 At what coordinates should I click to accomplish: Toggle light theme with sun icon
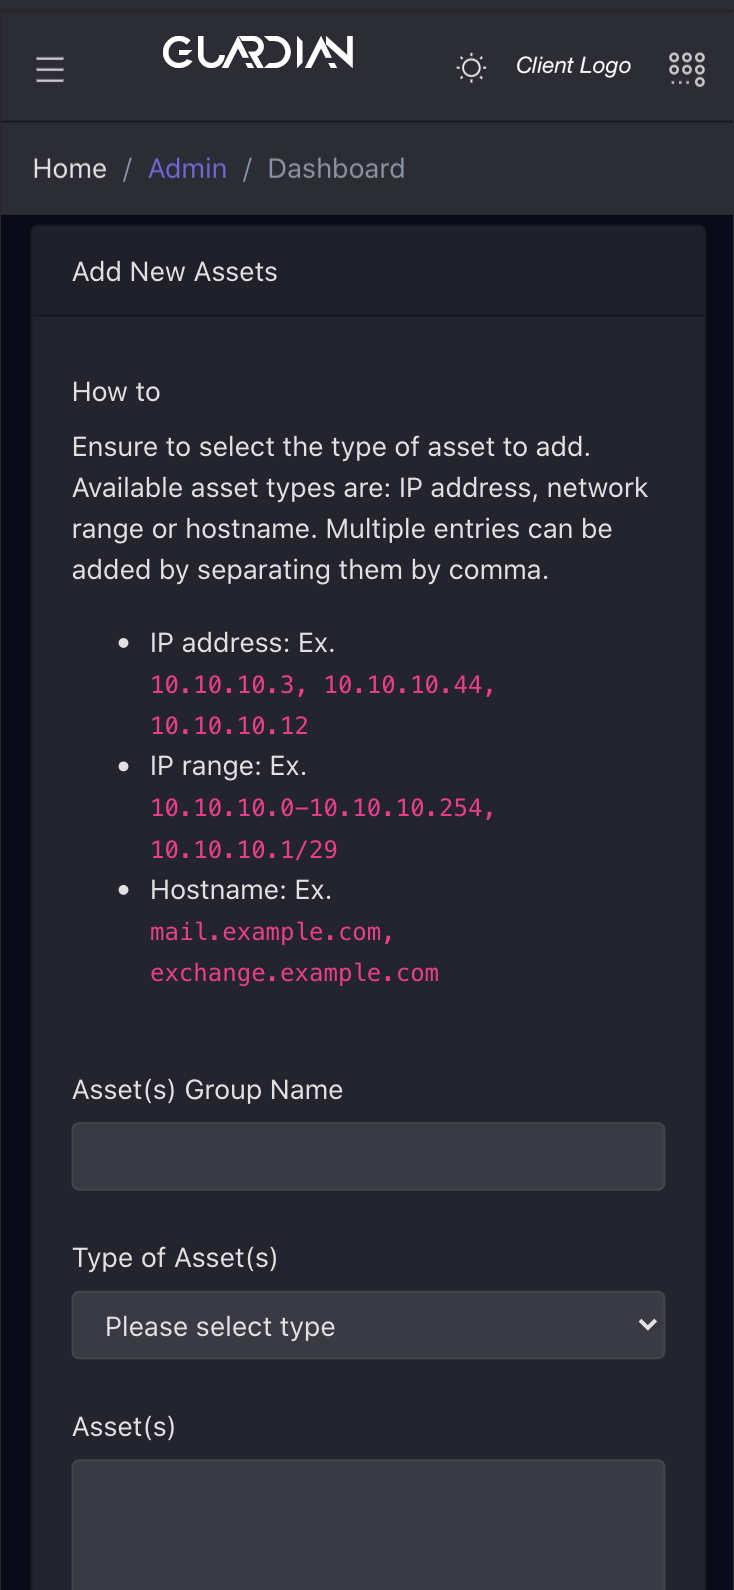(471, 67)
